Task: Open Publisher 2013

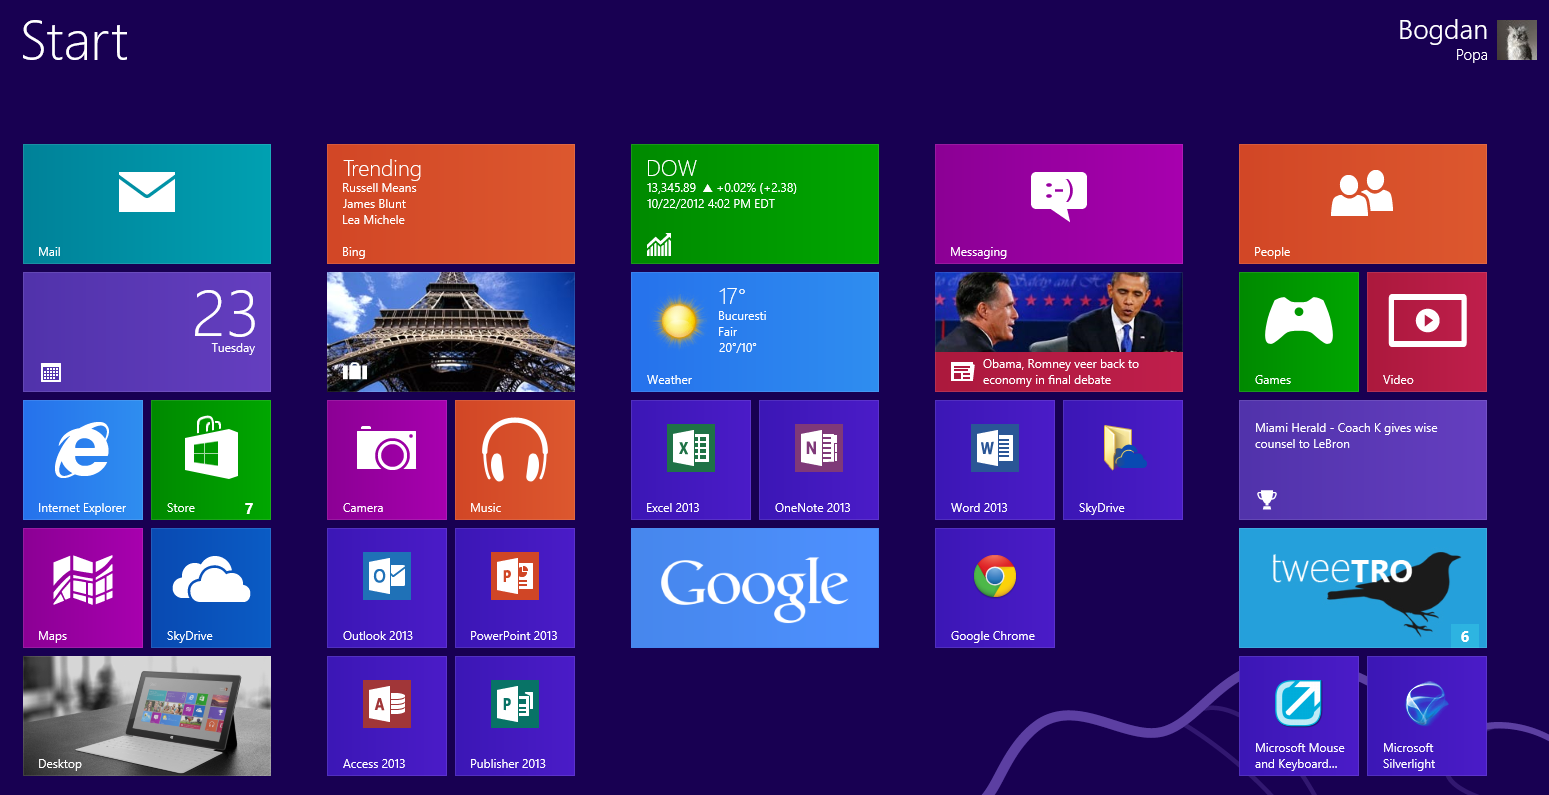Action: tap(514, 716)
